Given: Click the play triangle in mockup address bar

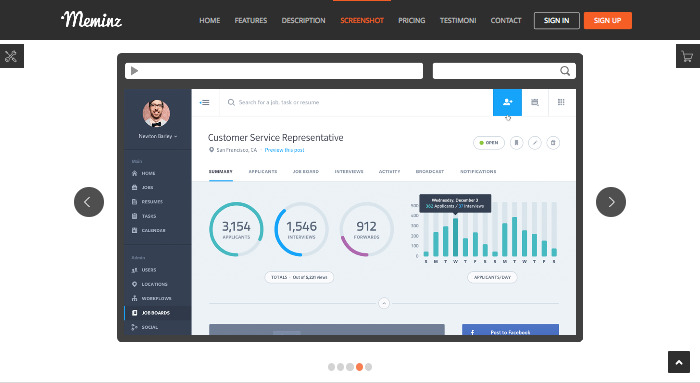Looking at the screenshot, I should 134,71.
